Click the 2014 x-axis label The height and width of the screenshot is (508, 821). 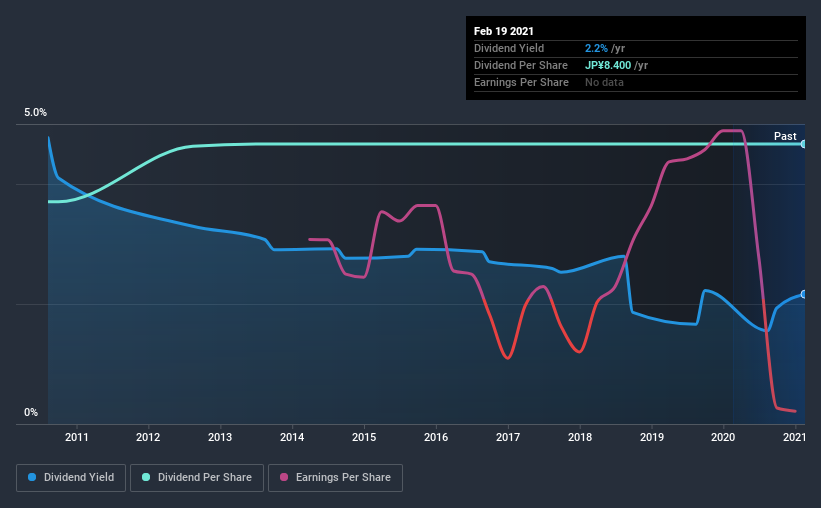(x=292, y=437)
